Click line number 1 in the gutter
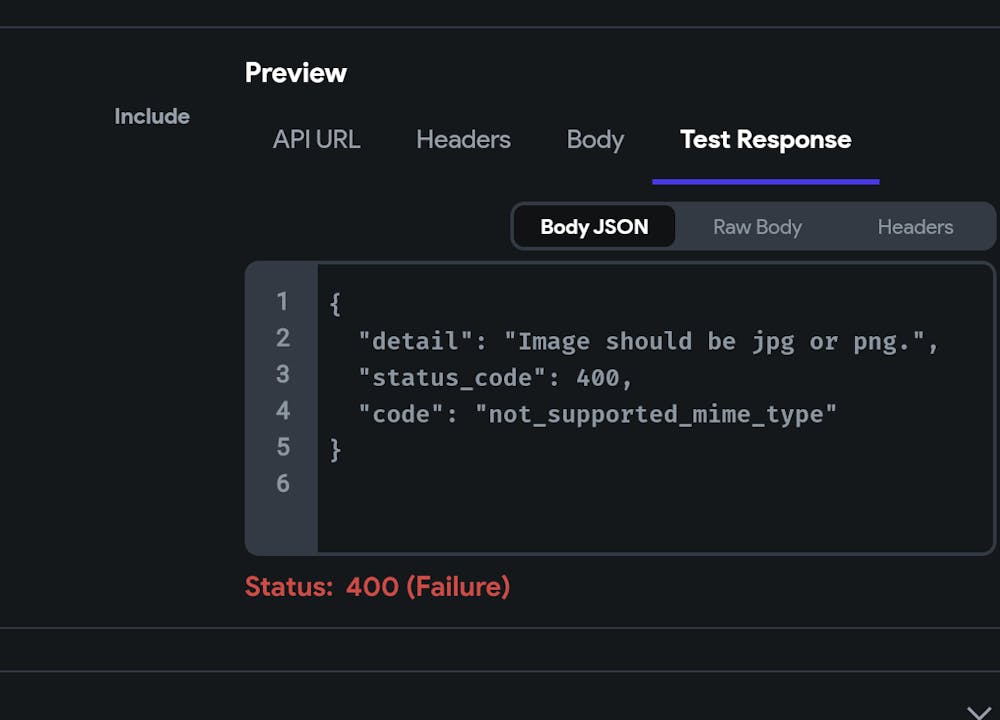 tap(282, 302)
